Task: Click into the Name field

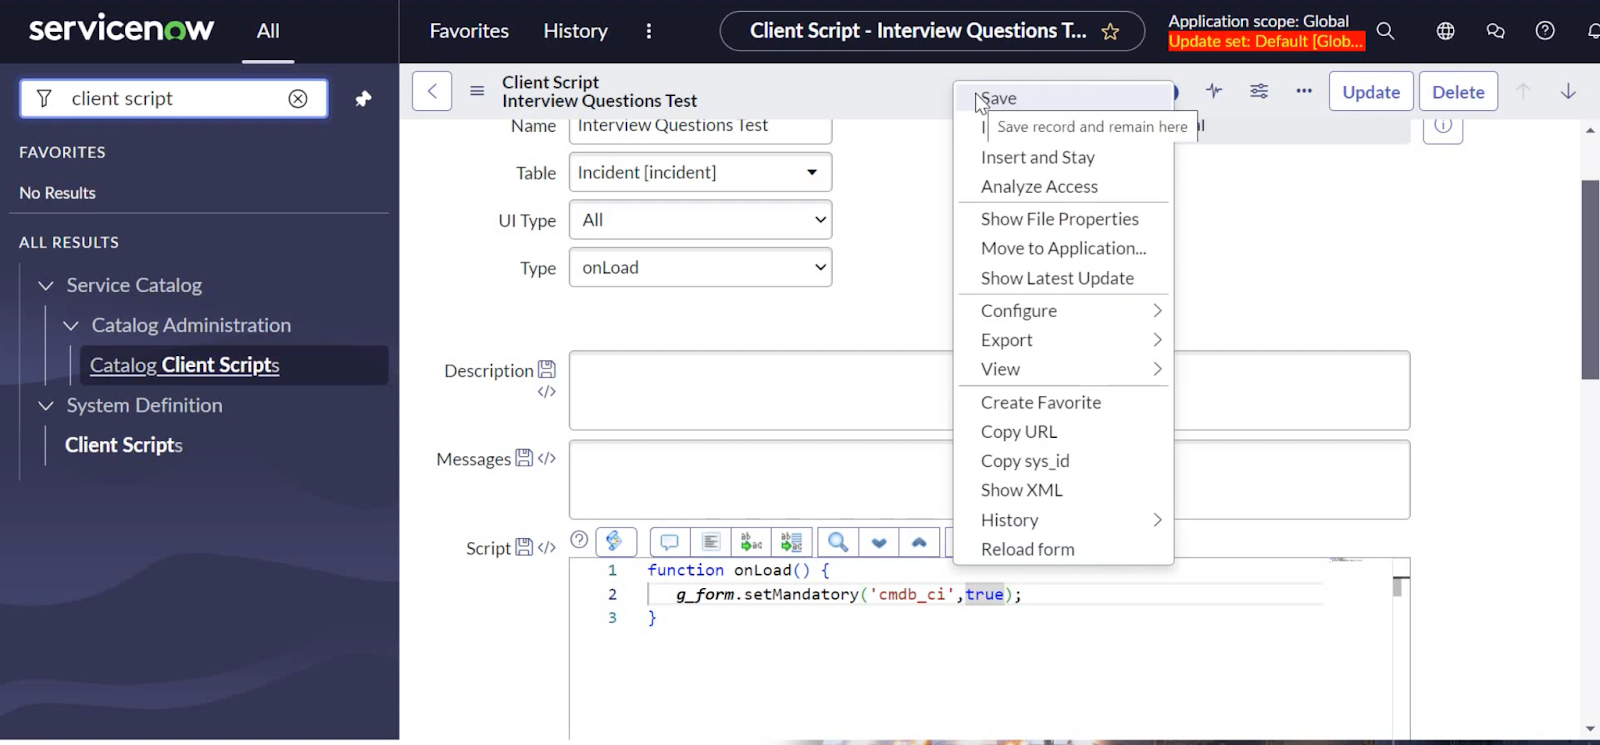Action: click(x=700, y=128)
